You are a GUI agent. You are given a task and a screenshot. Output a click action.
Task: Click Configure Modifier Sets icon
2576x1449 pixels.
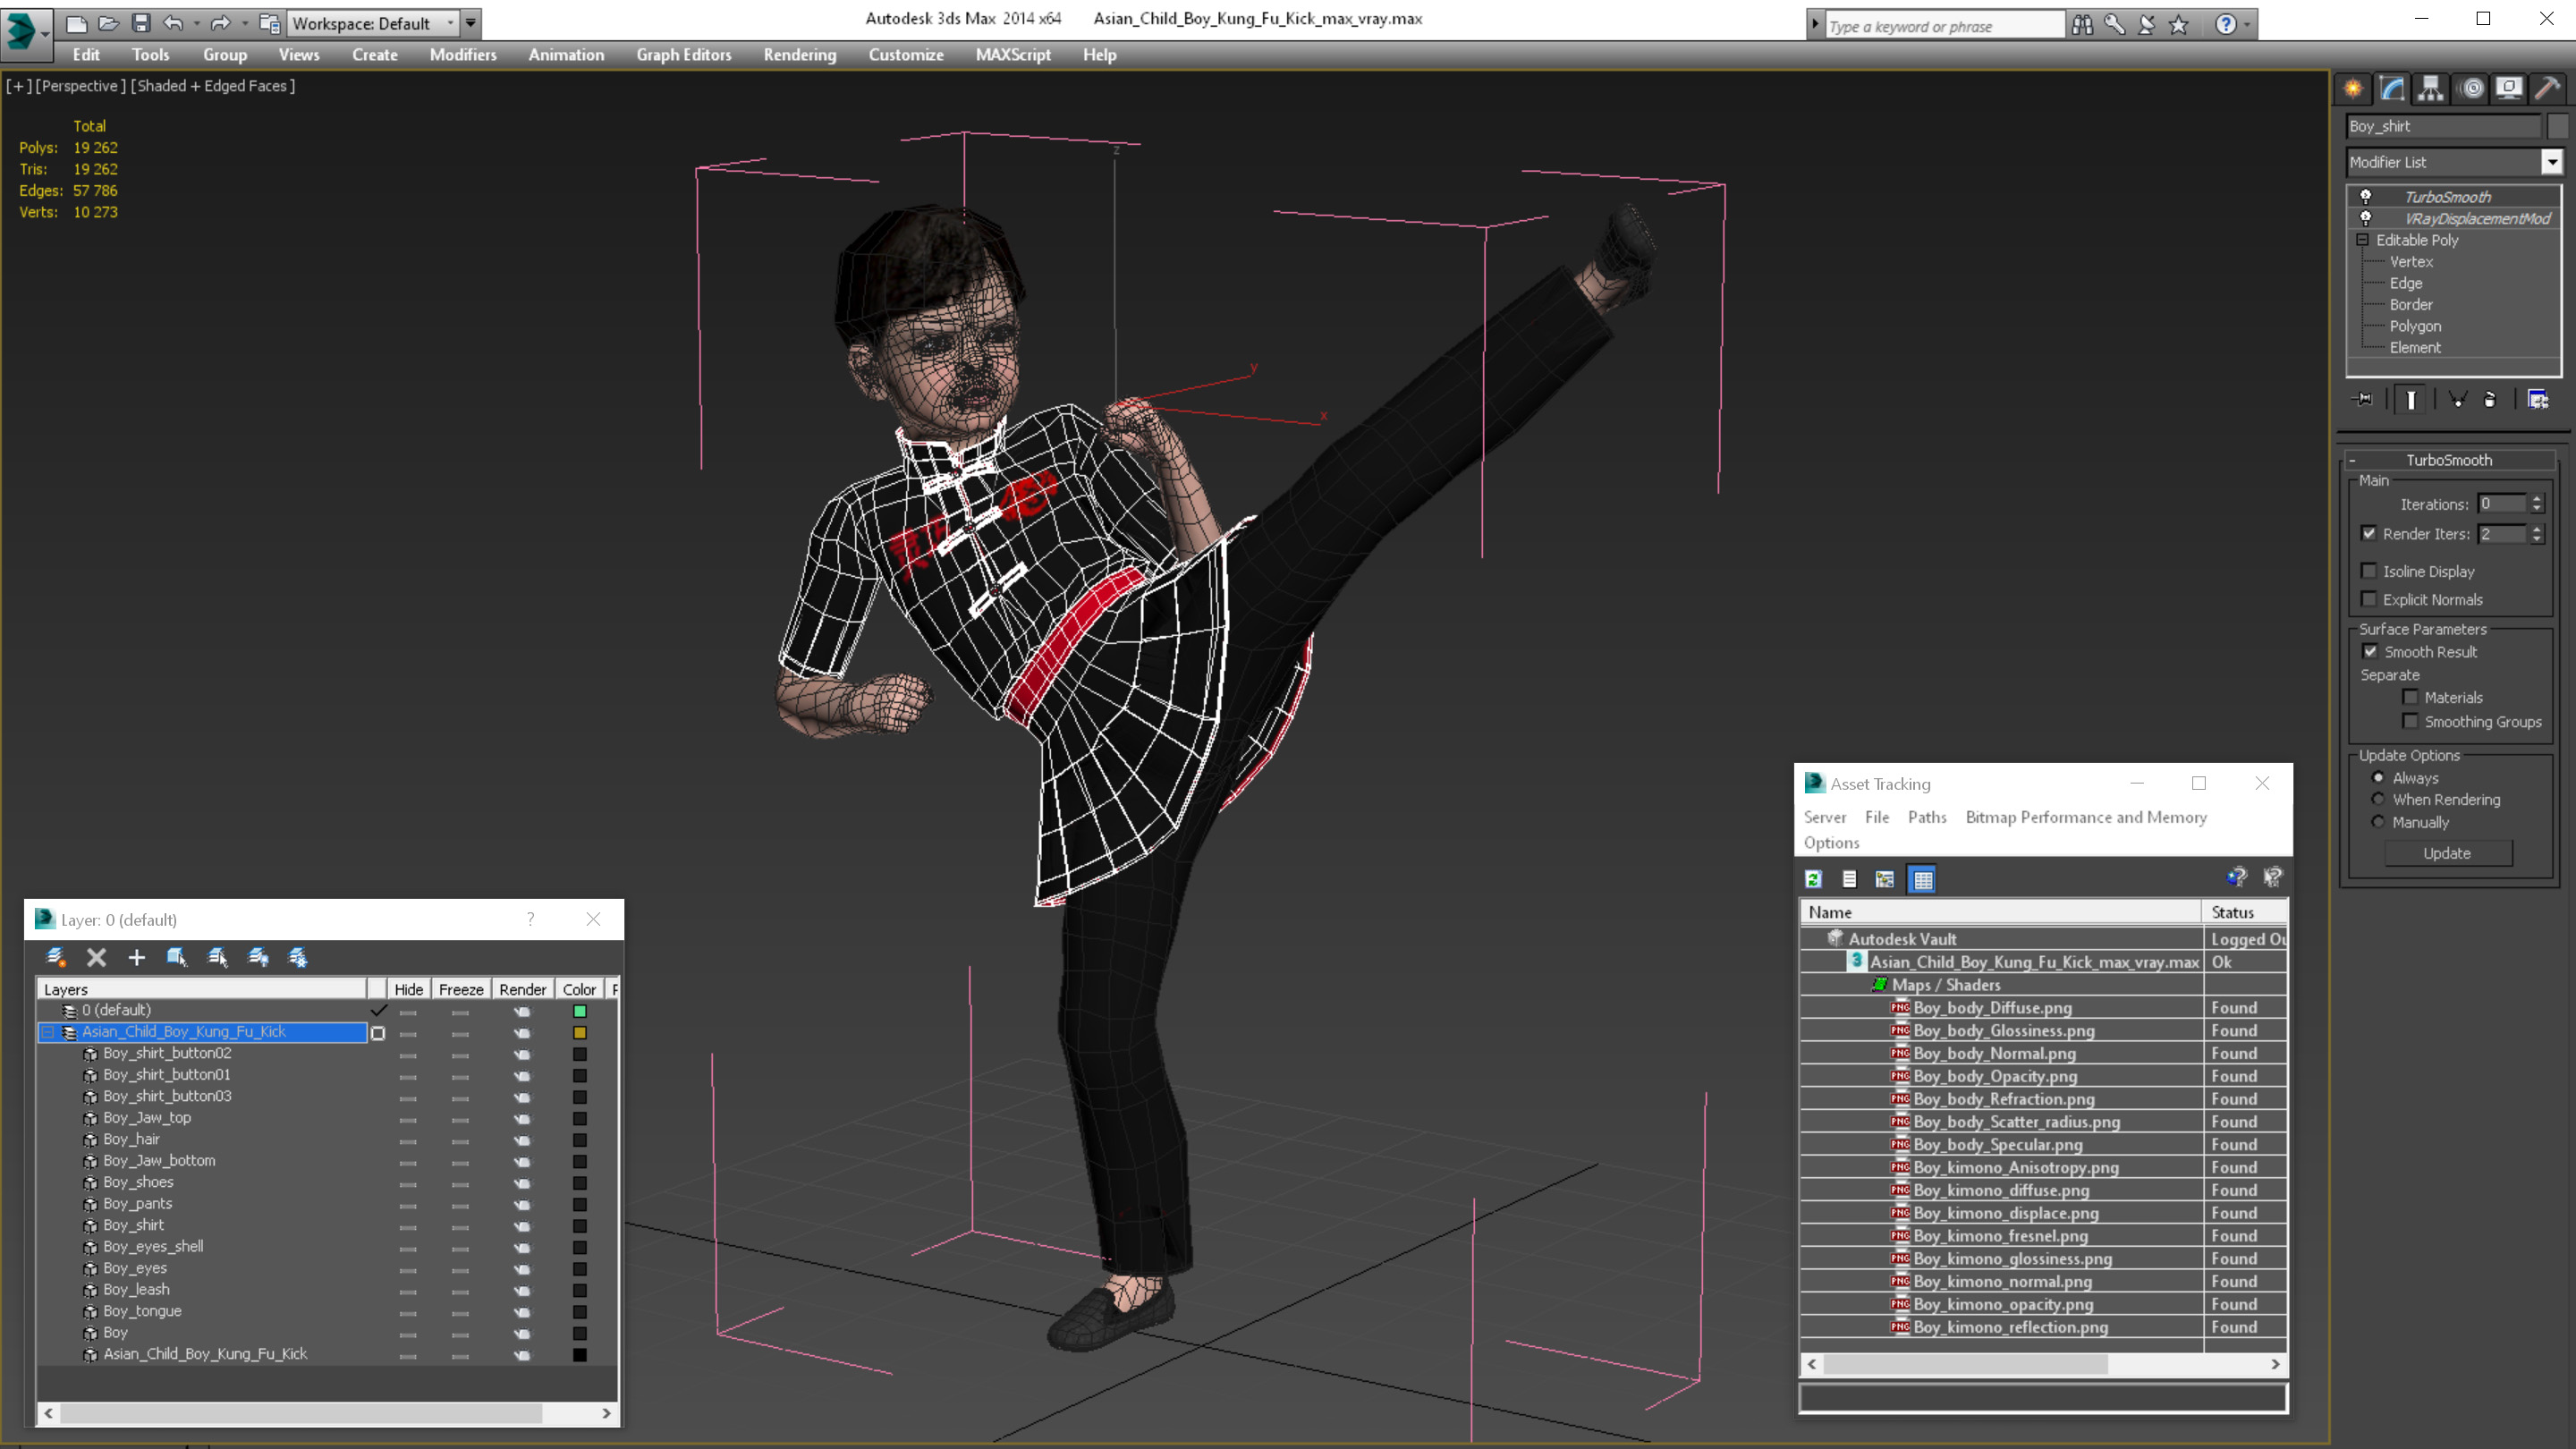(2538, 399)
